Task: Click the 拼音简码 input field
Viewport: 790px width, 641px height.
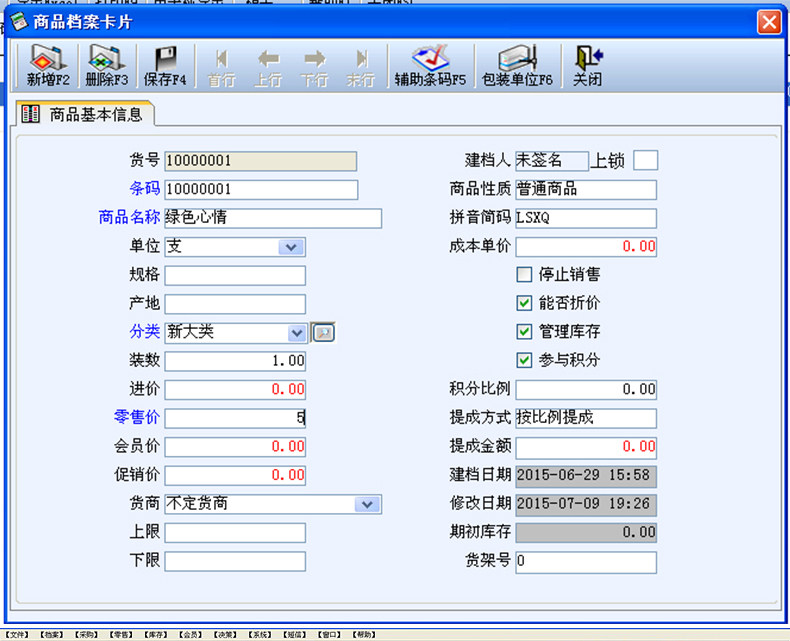Action: [586, 218]
